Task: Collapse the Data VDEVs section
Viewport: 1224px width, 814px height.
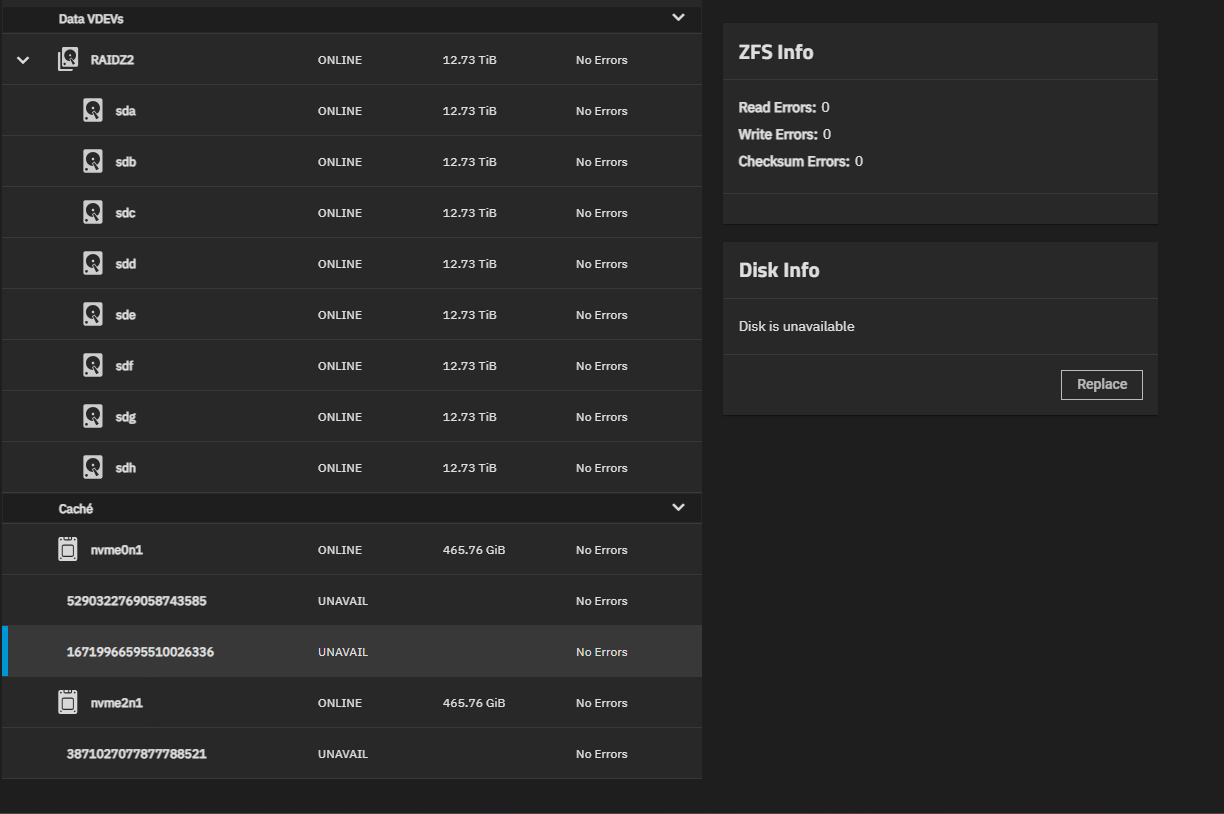Action: pyautogui.click(x=678, y=18)
